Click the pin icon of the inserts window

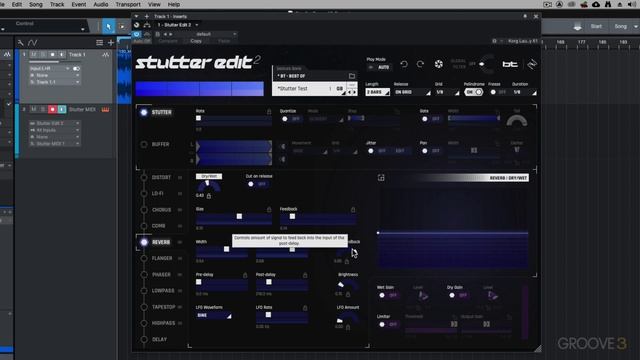point(525,16)
